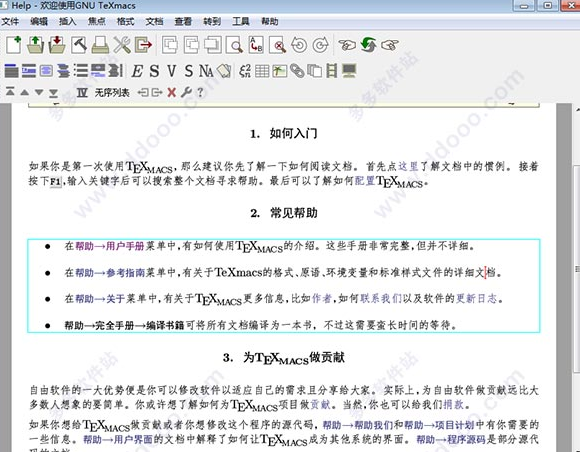The height and width of the screenshot is (452, 580).
Task: Remove item with red X icon
Action: pos(171,92)
